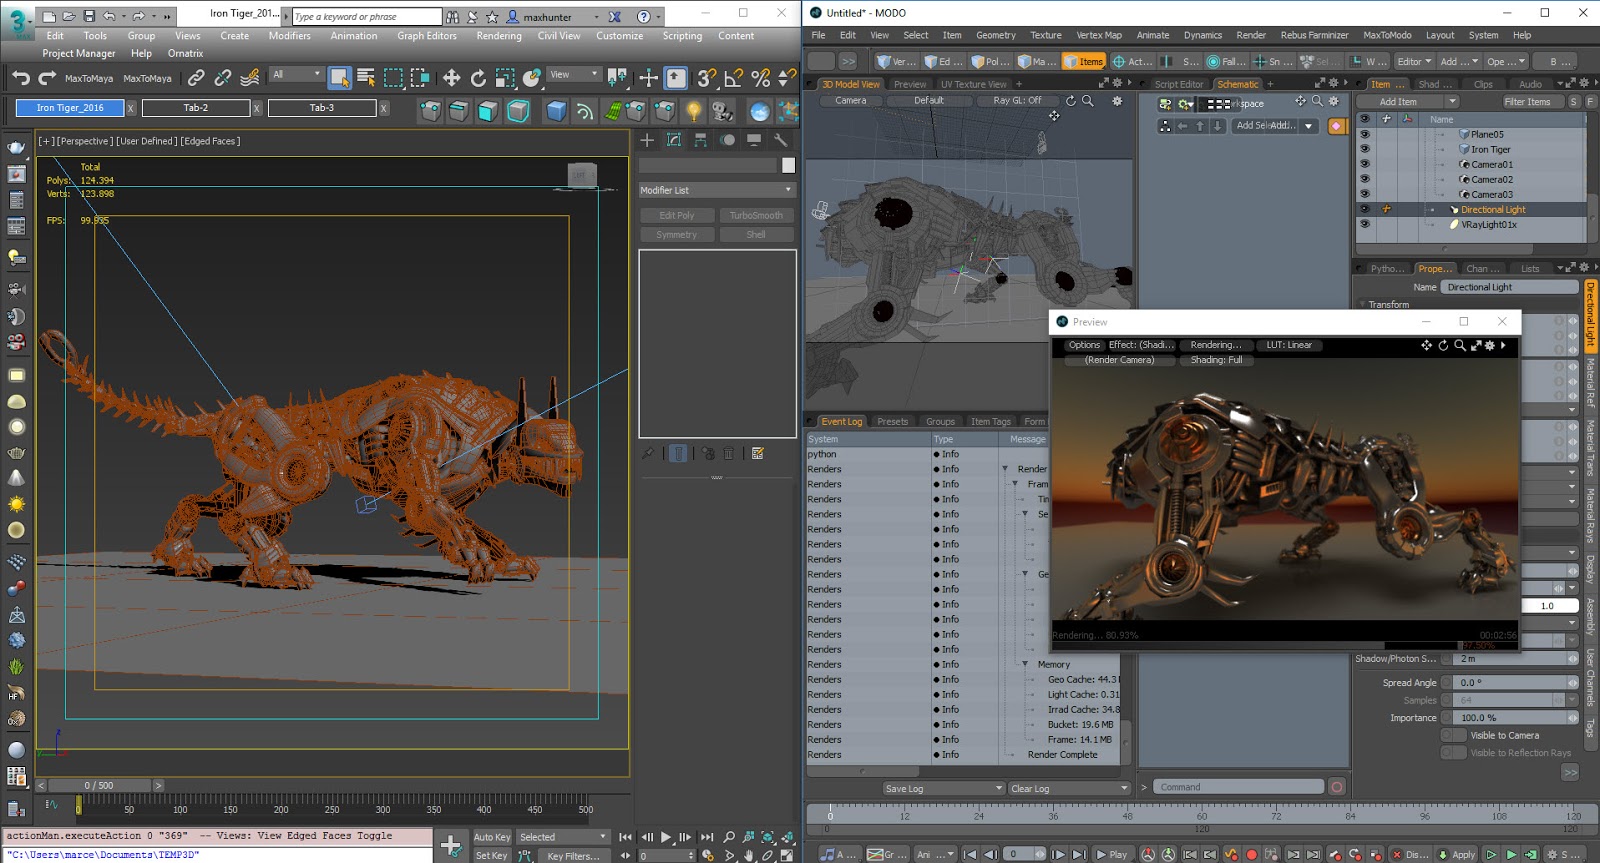
Task: Select the Move transform tool
Action: tap(451, 78)
